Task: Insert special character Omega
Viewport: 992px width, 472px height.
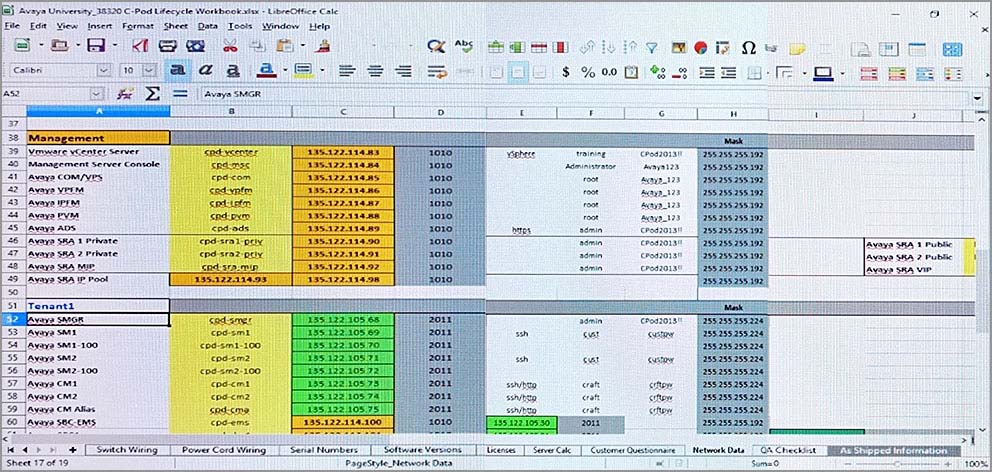Action: [748, 47]
